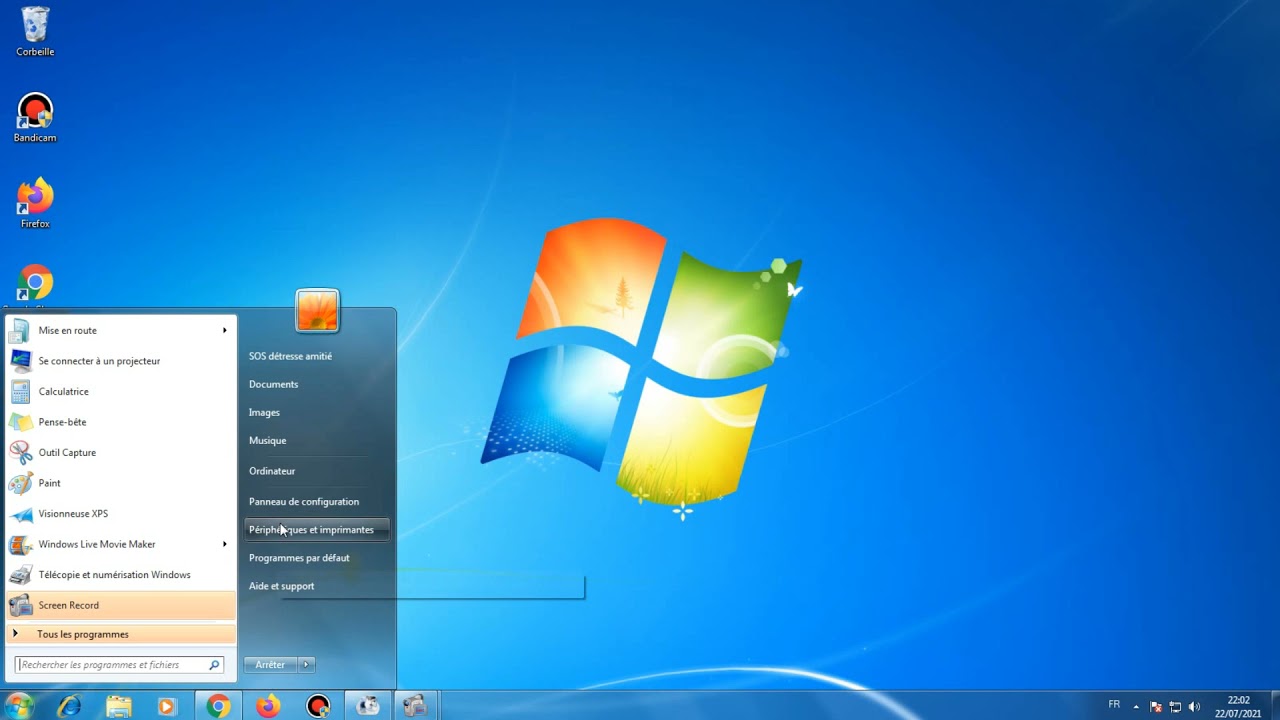The height and width of the screenshot is (720, 1280).
Task: Expand the arrow next to Arrêter
Action: [306, 665]
